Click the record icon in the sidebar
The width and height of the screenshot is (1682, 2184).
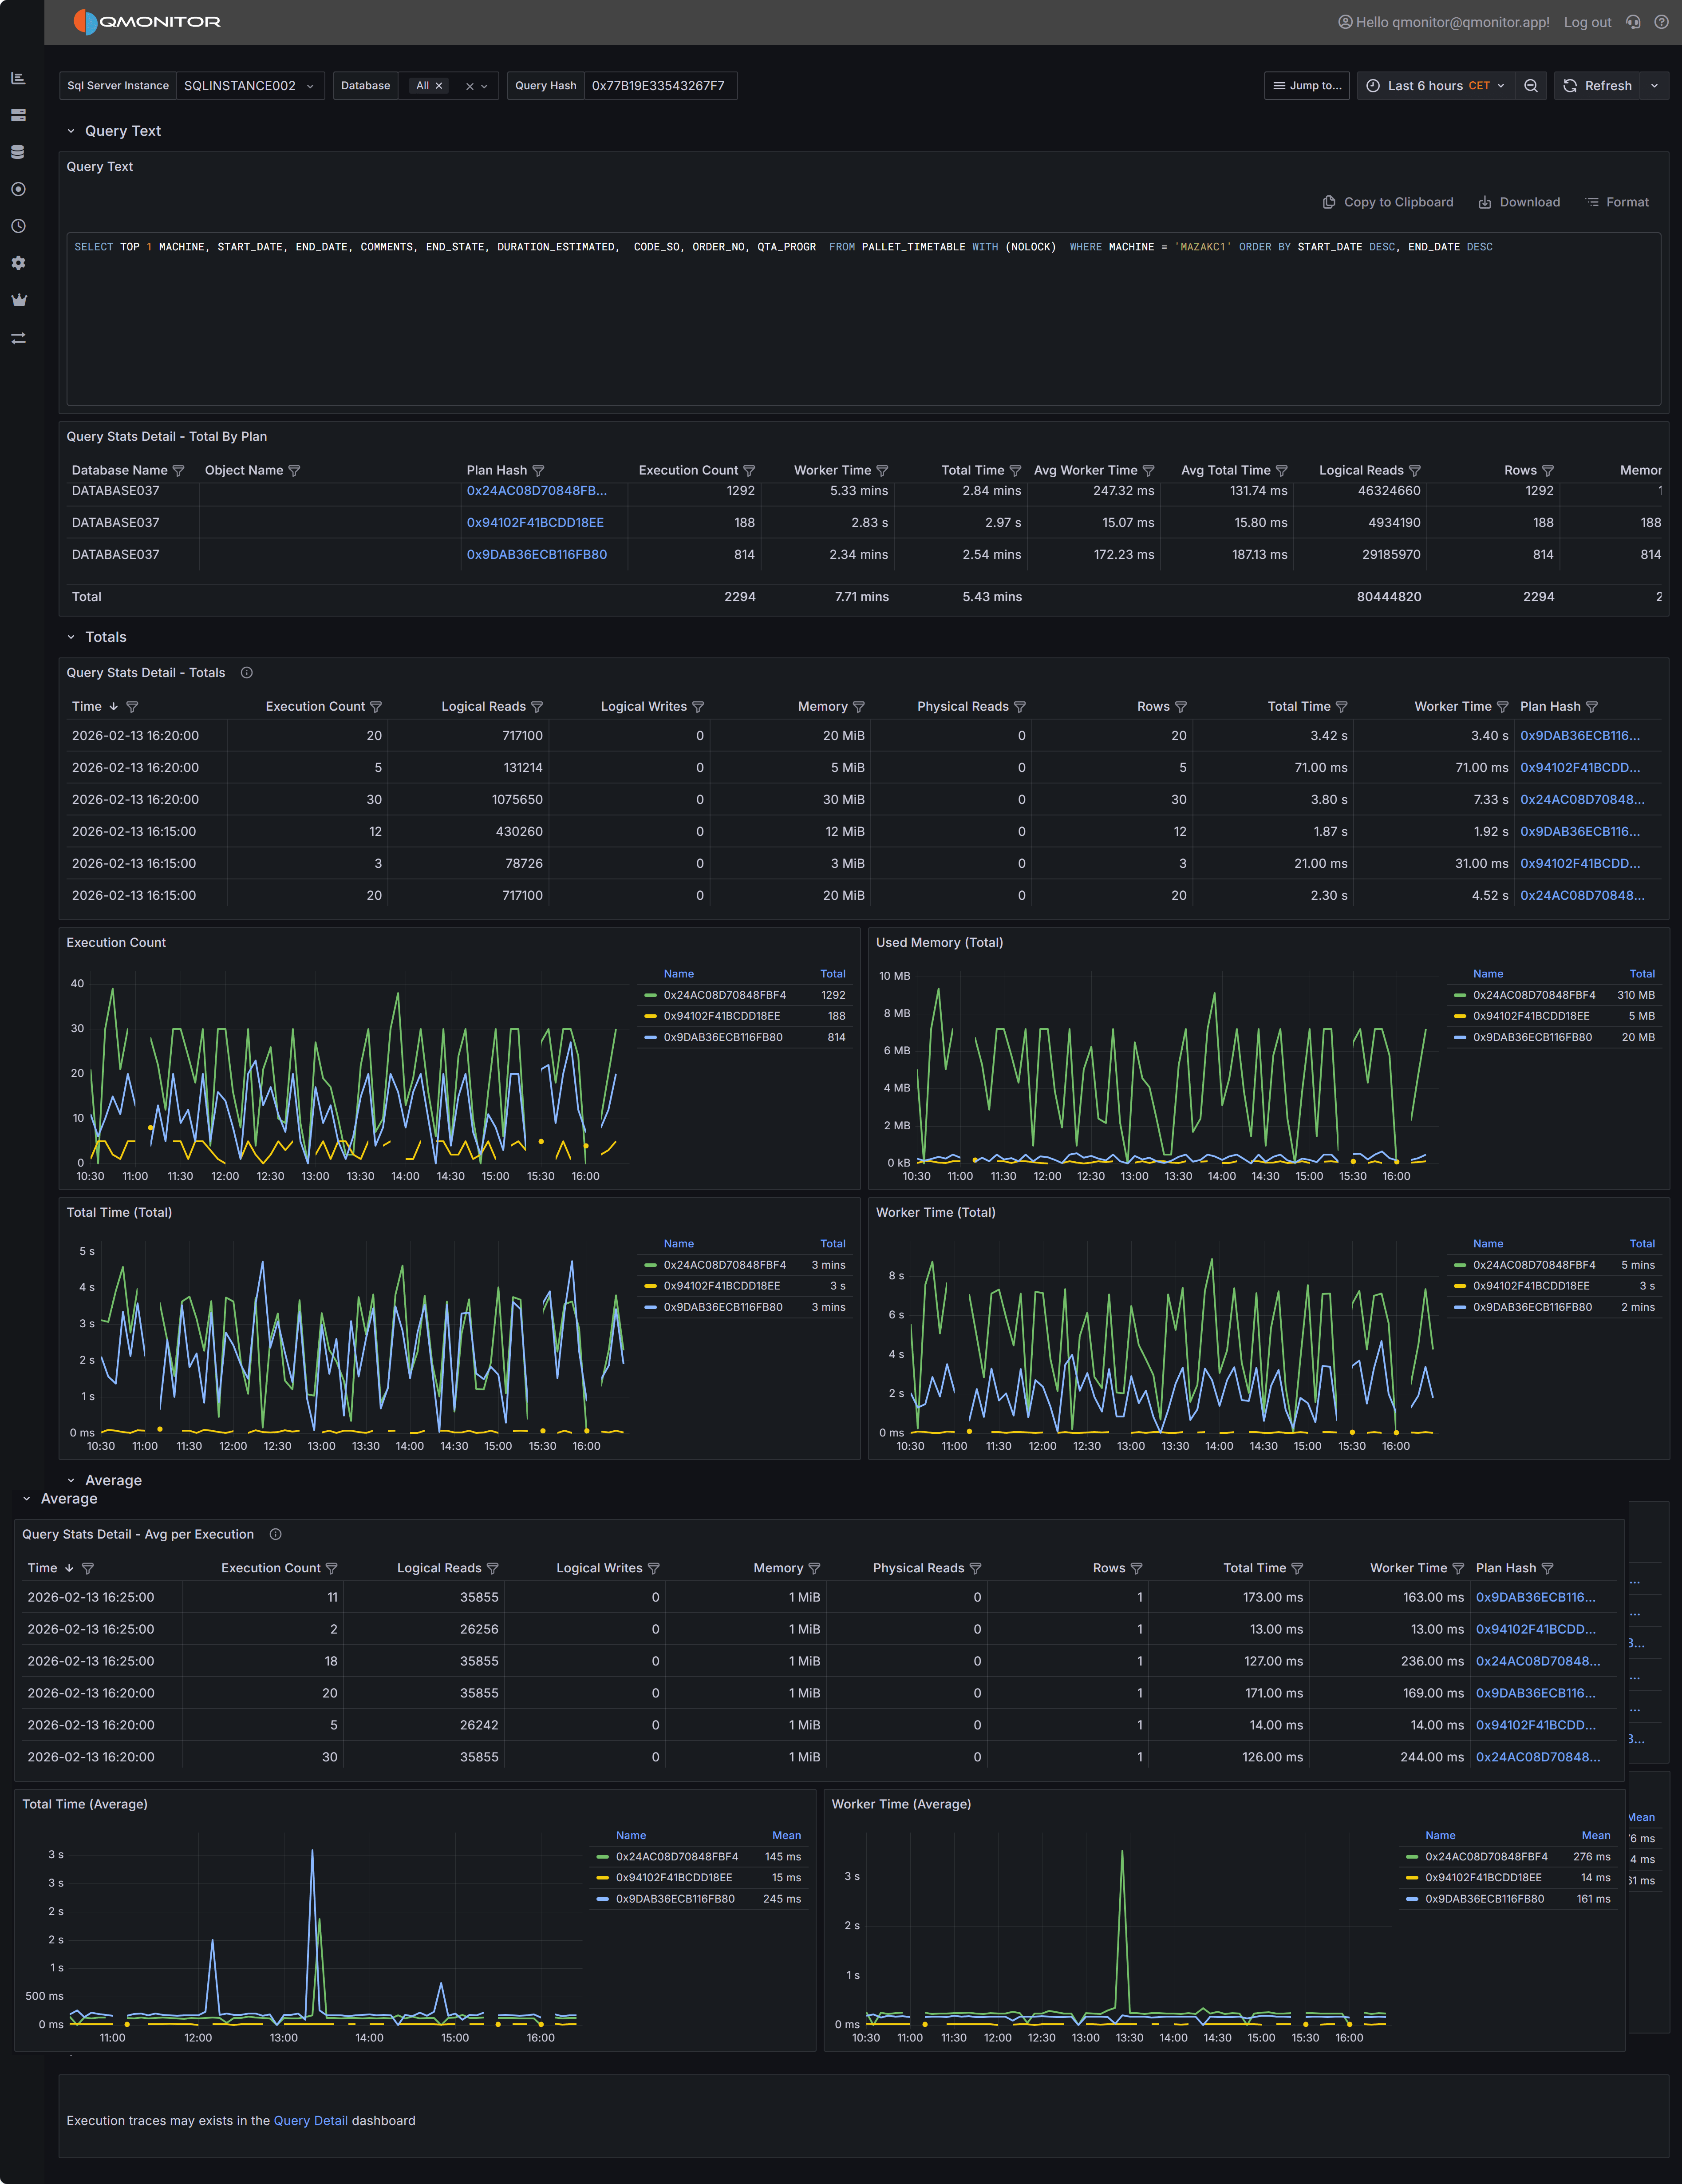click(18, 189)
